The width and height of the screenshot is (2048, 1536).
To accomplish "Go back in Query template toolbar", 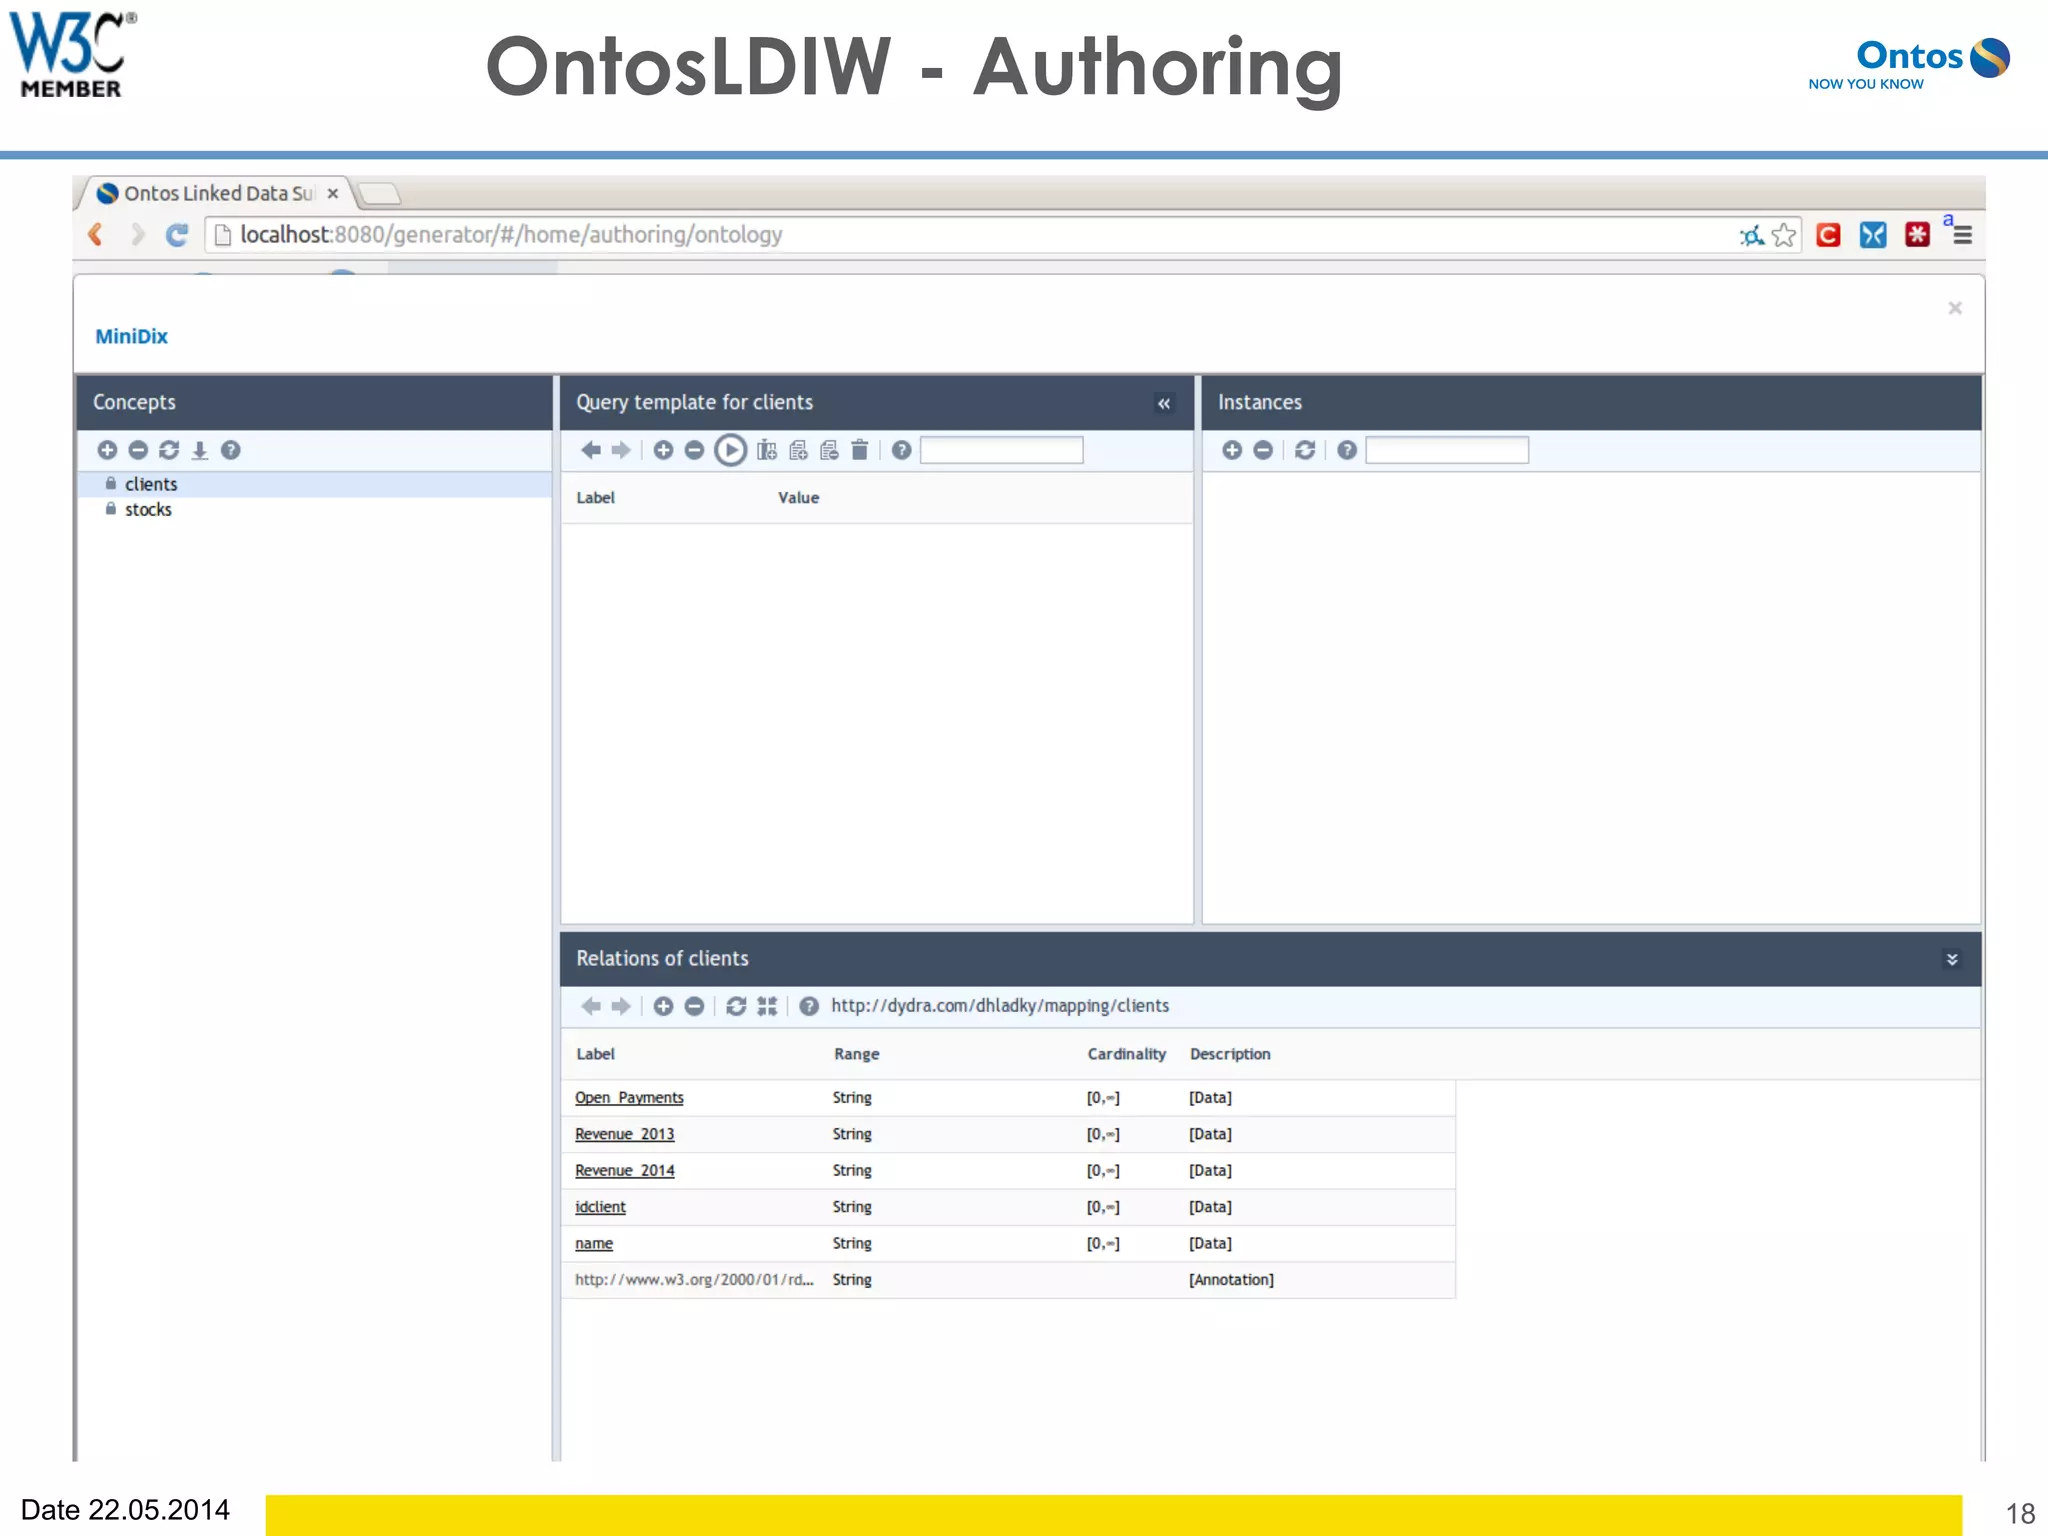I will coord(591,450).
